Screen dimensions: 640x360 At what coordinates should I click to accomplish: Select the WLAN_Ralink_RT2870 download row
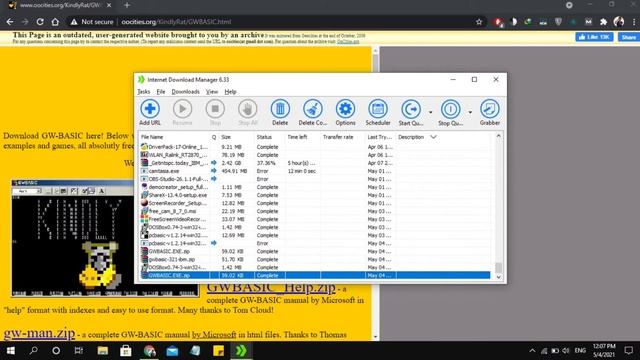(315, 155)
